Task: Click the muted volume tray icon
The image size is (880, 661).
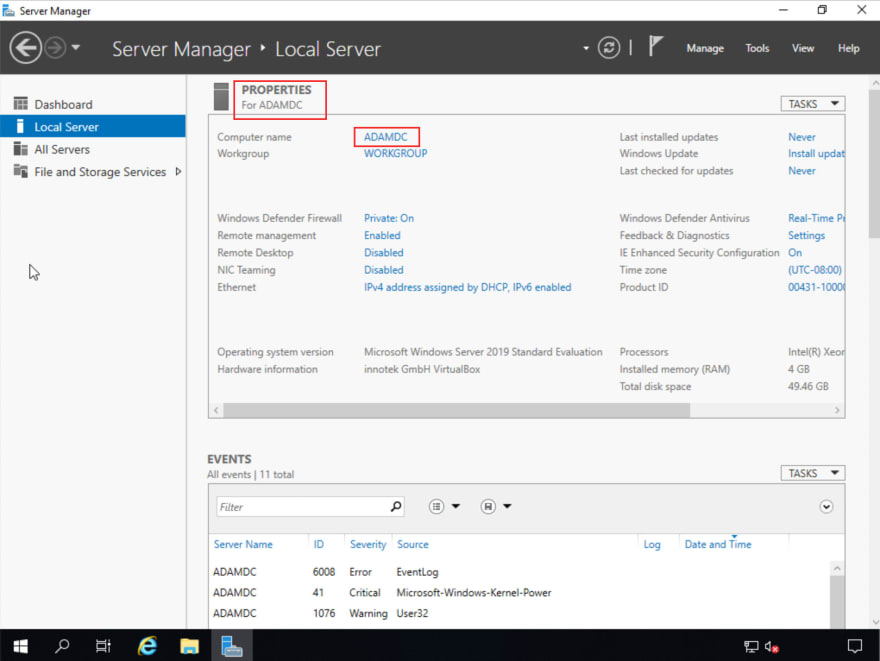Action: 772,646
